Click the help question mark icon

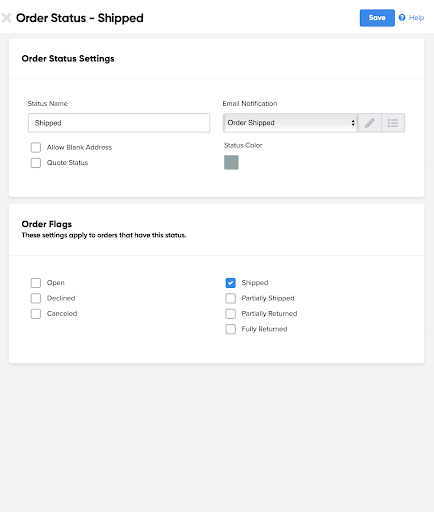click(x=402, y=17)
